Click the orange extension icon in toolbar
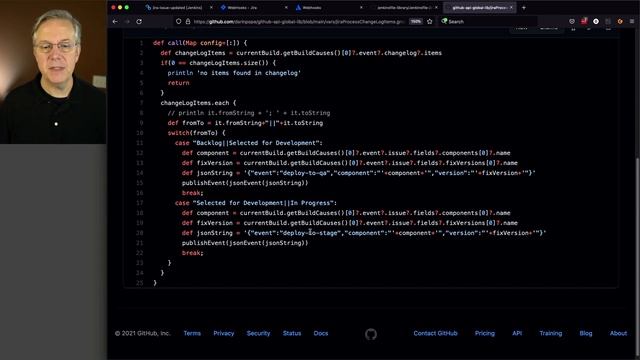The height and width of the screenshot is (360, 640). click(620, 21)
